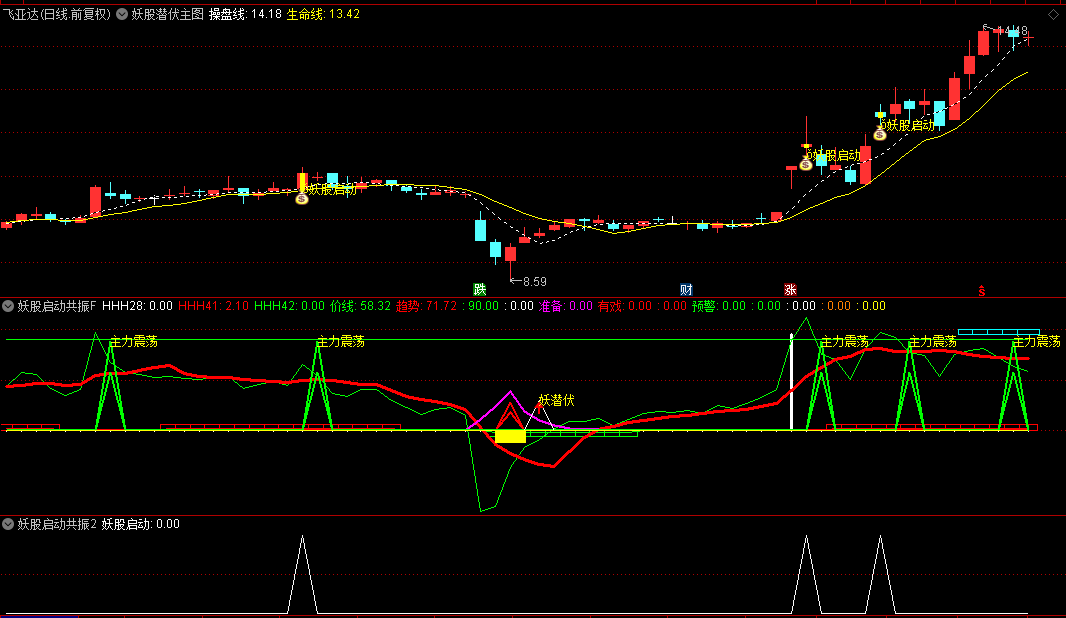Click the 操盘线: 14.18 value
This screenshot has width=1066, height=618.
coord(245,14)
